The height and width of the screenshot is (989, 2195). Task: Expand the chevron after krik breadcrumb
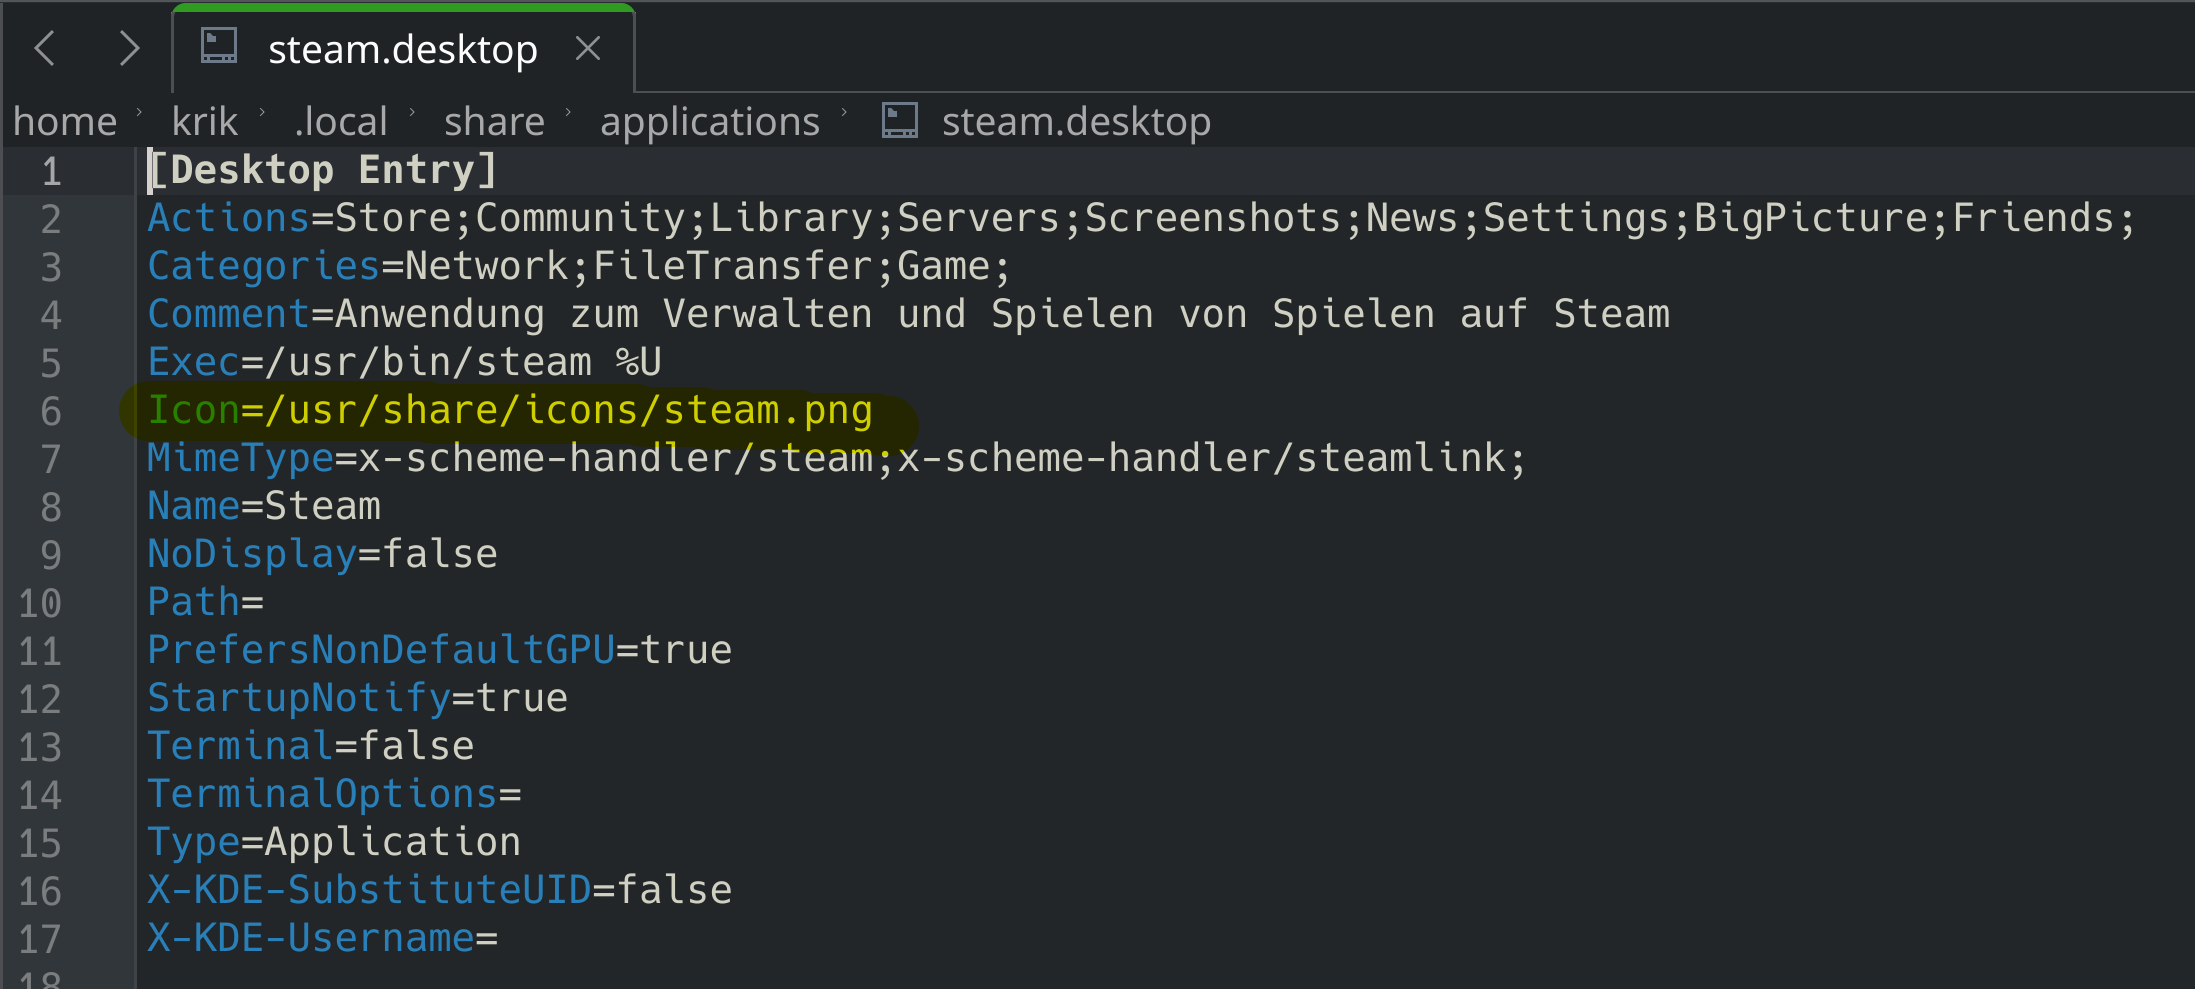(x=263, y=112)
